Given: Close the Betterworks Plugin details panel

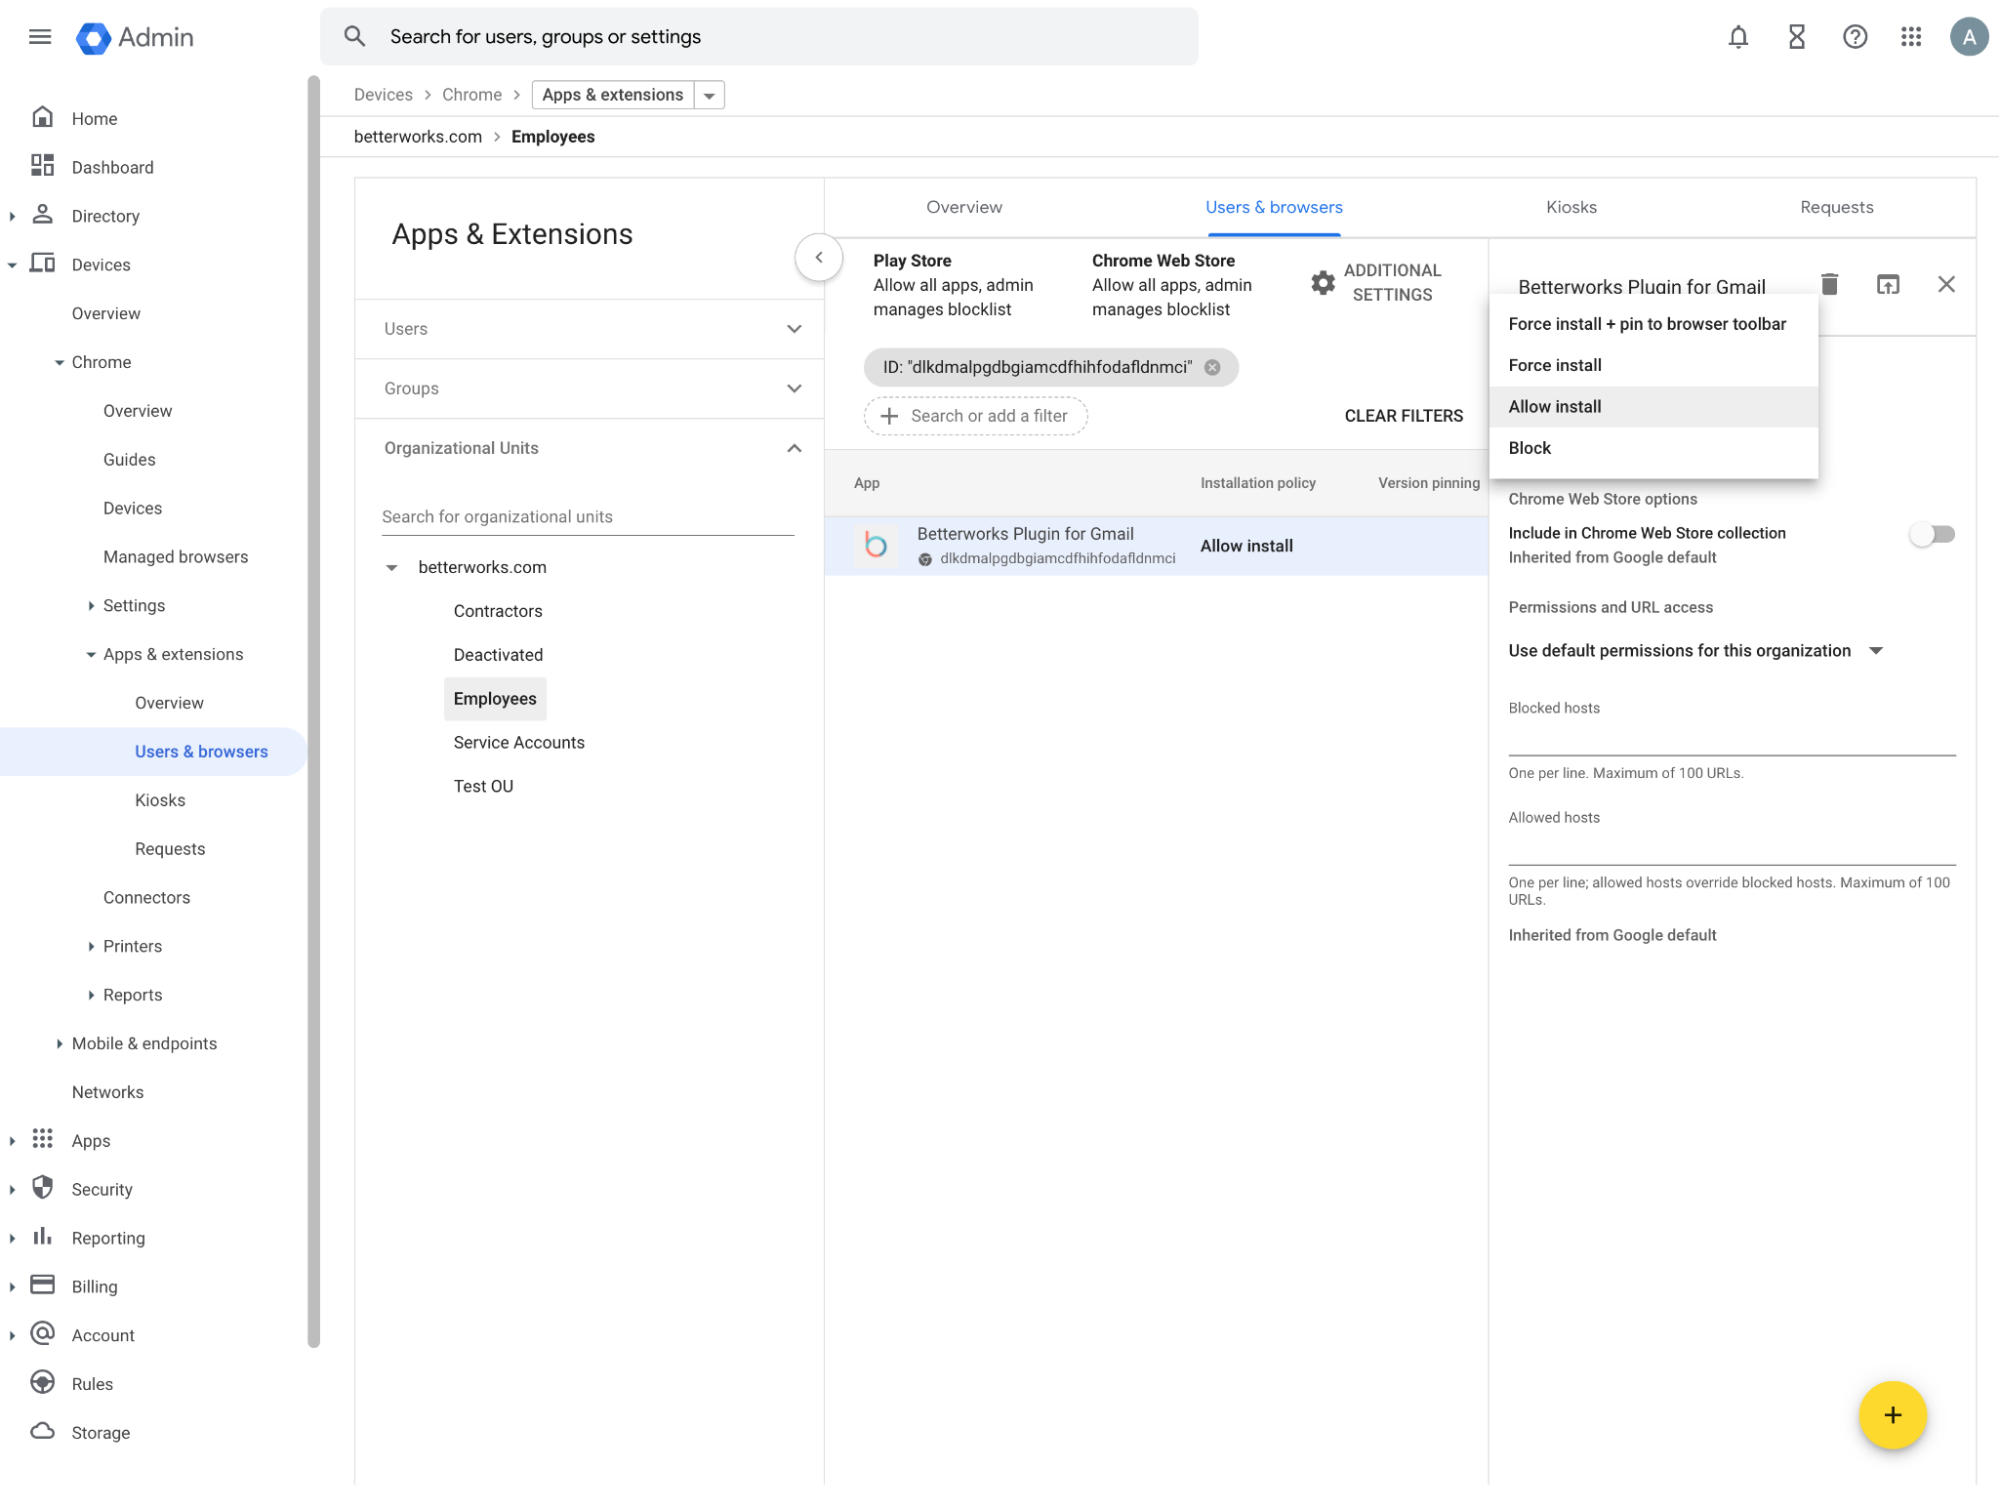Looking at the screenshot, I should coord(1945,285).
